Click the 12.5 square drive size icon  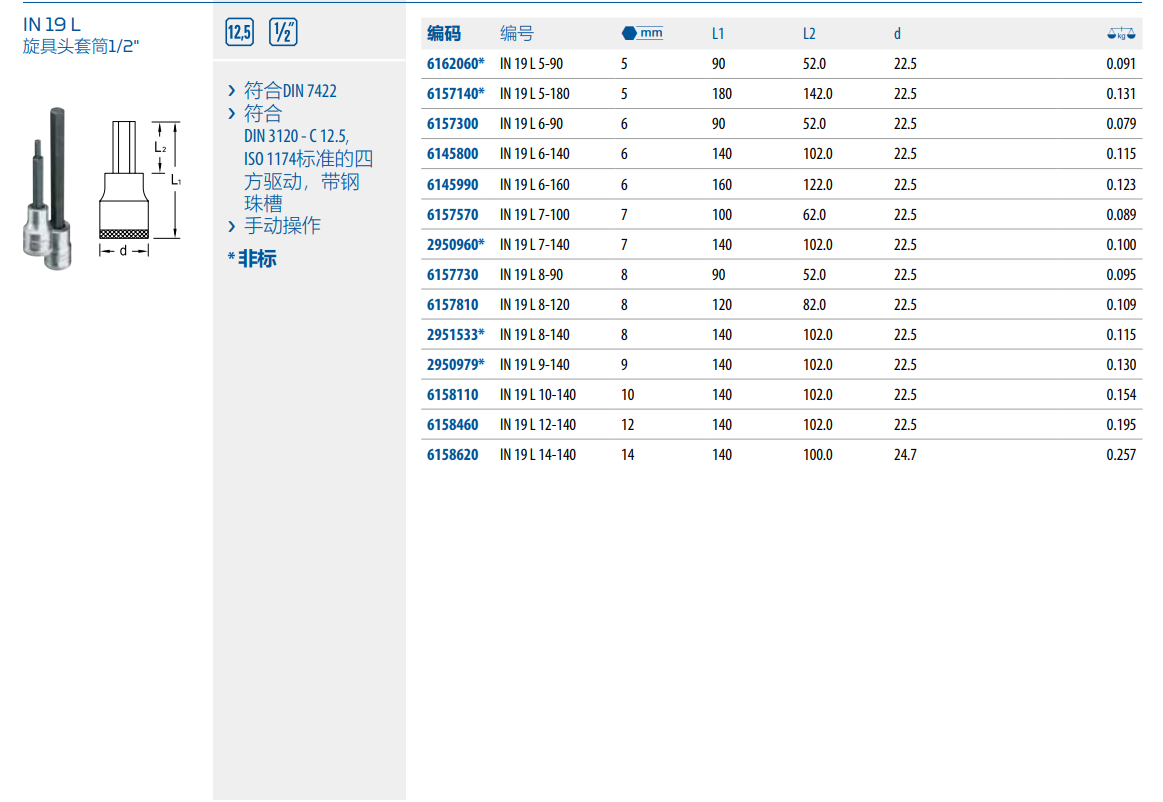click(240, 32)
